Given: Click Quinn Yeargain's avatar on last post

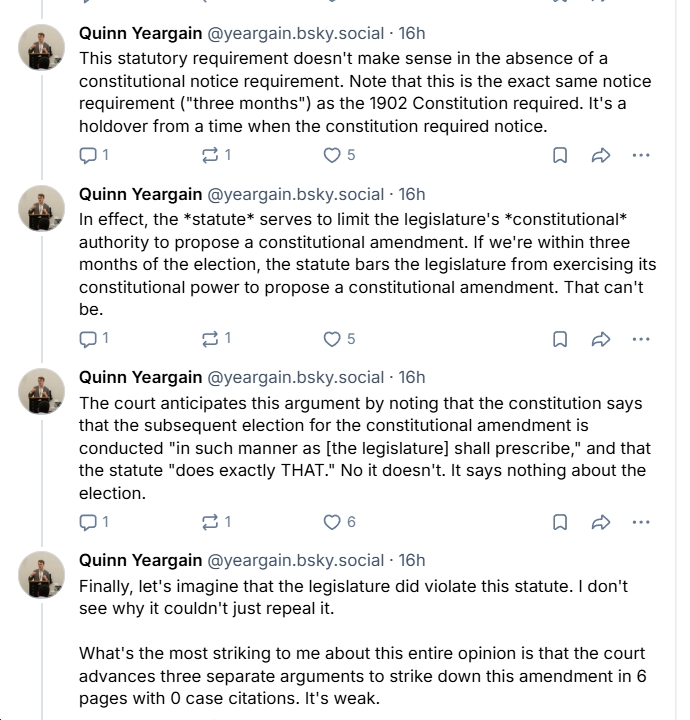Looking at the screenshot, I should point(42,574).
